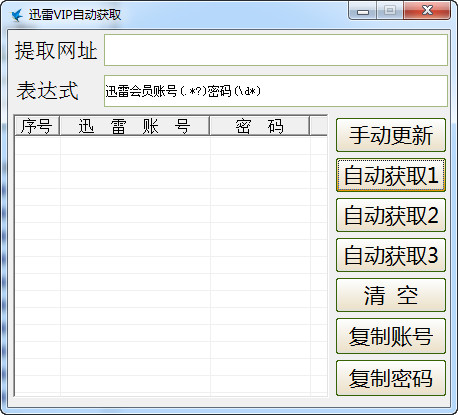Run the 自动获取2 button
458x415 pixels.
click(x=391, y=215)
